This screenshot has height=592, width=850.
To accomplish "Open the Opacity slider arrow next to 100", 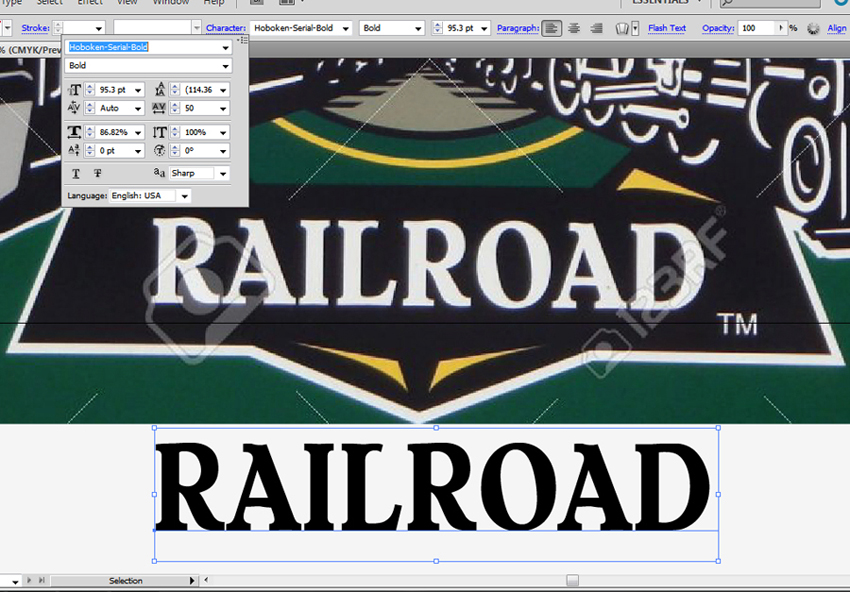I will click(x=781, y=28).
